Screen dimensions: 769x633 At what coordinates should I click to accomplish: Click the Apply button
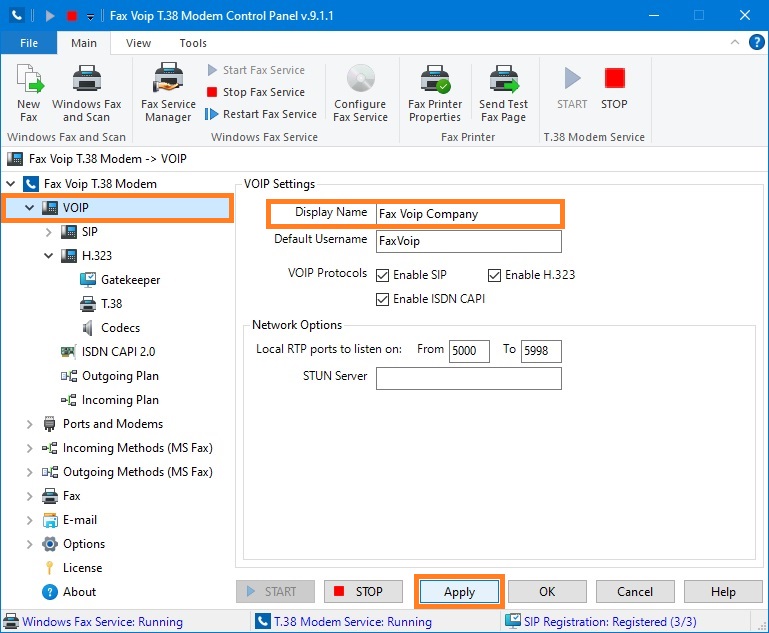[x=460, y=592]
